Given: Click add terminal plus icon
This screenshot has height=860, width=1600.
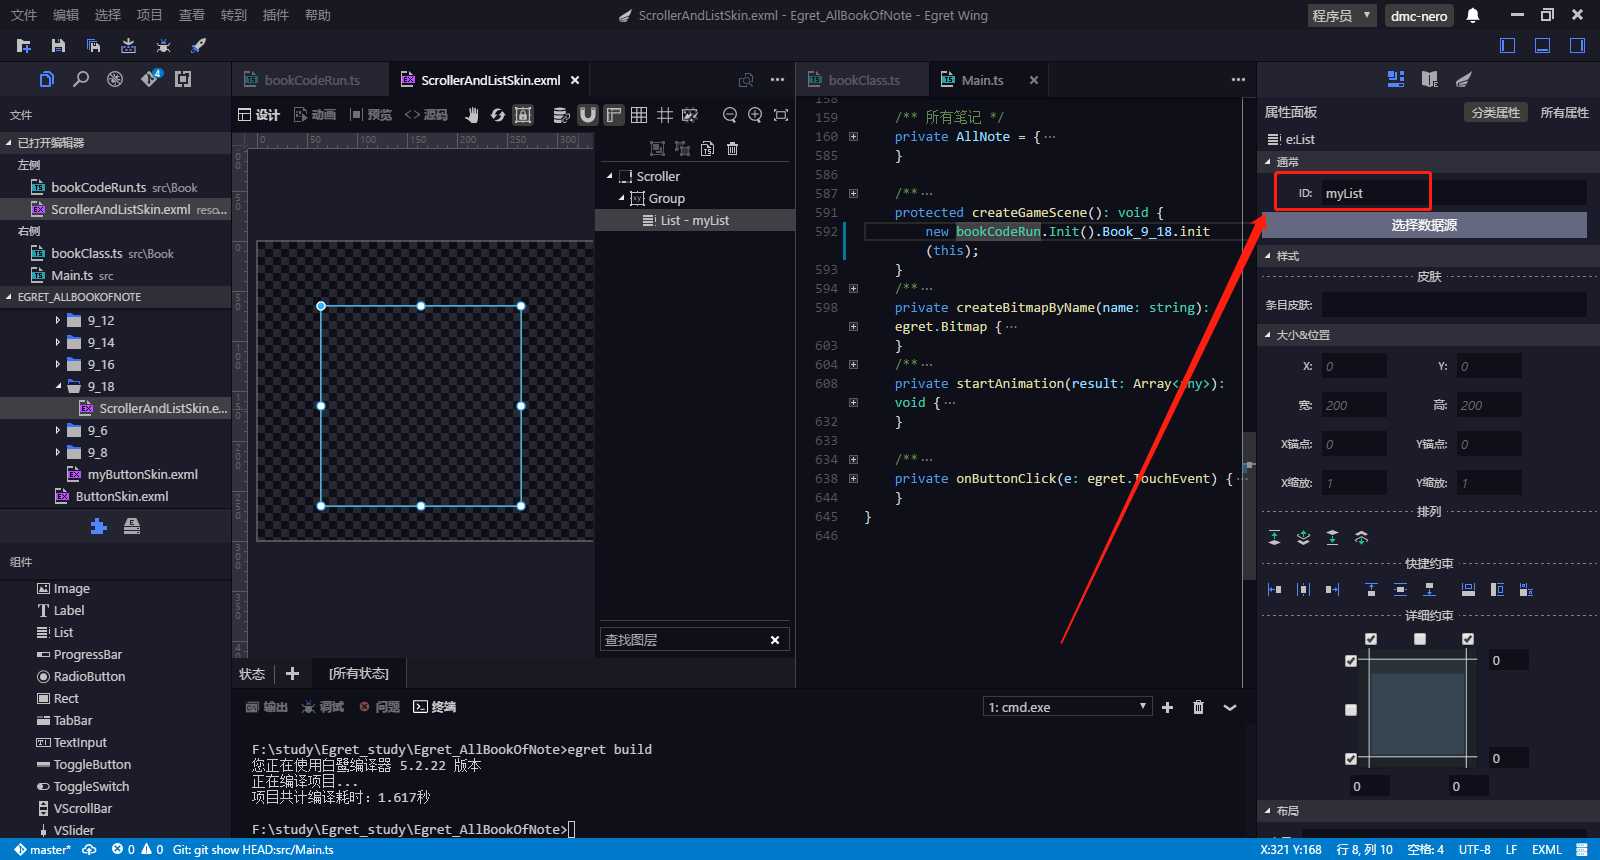Looking at the screenshot, I should click(x=1167, y=707).
